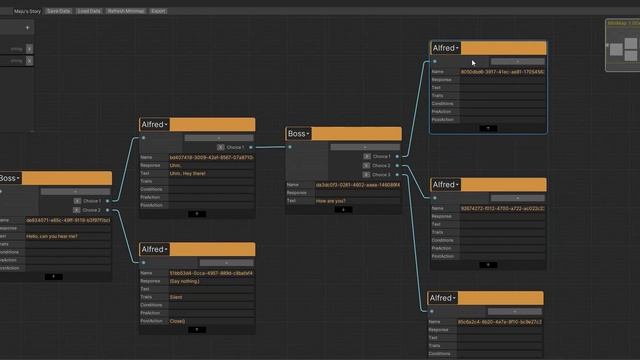Click input port of Alfred node named 92674272

[435, 198]
